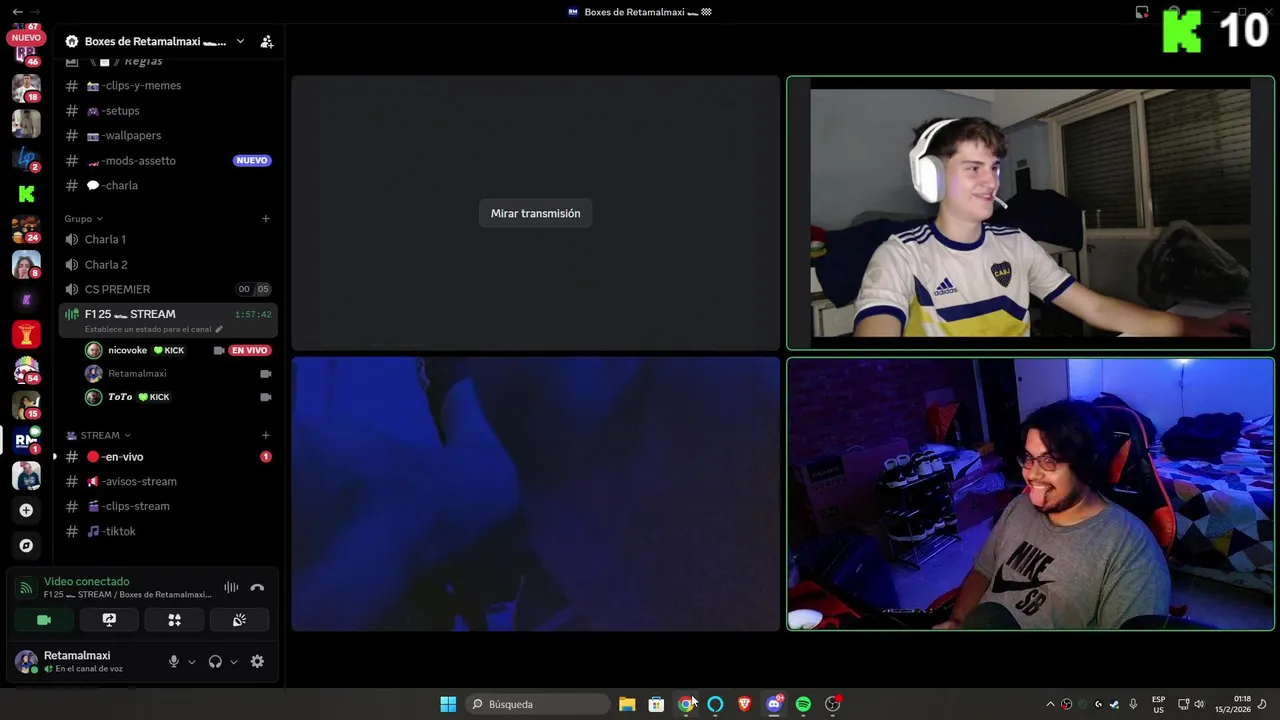
Task: Open the wallpapers channel
Action: (x=168, y=136)
